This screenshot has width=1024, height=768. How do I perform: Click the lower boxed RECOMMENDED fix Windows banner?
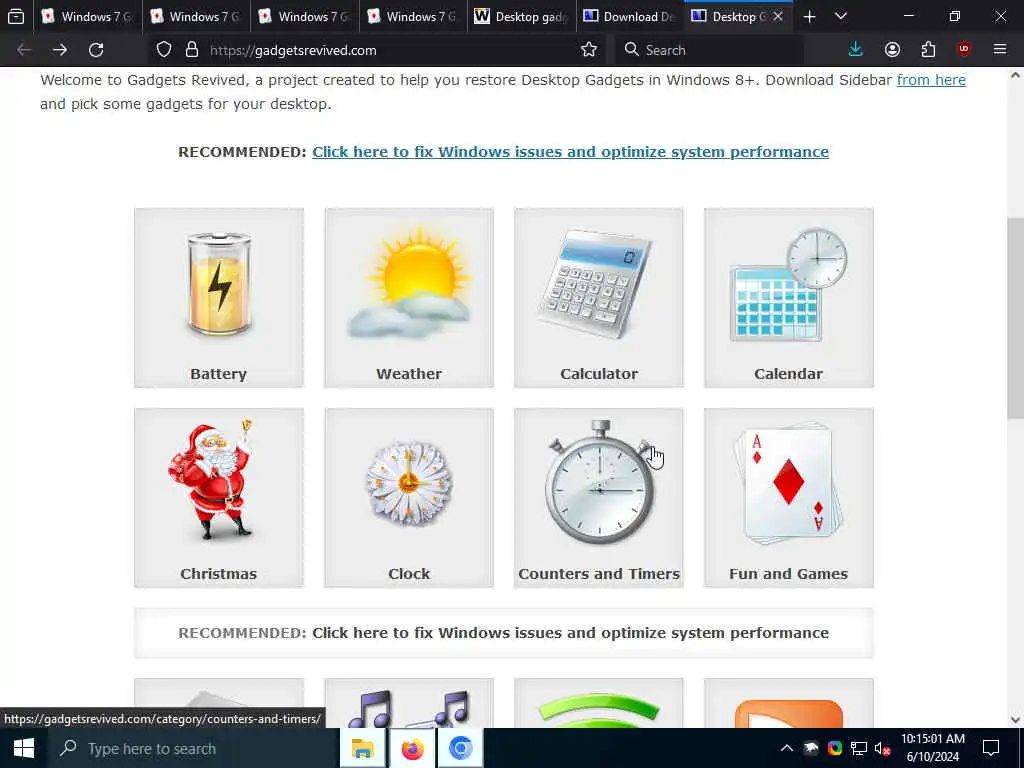[x=504, y=633]
